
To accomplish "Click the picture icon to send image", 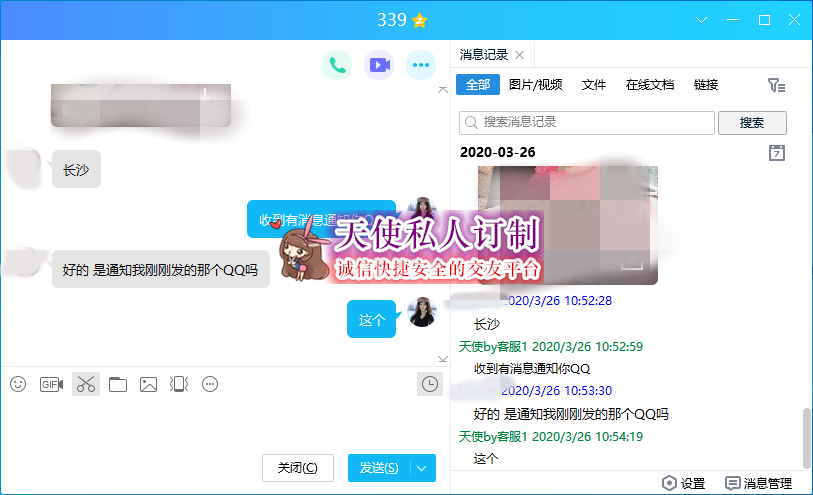I will click(149, 384).
